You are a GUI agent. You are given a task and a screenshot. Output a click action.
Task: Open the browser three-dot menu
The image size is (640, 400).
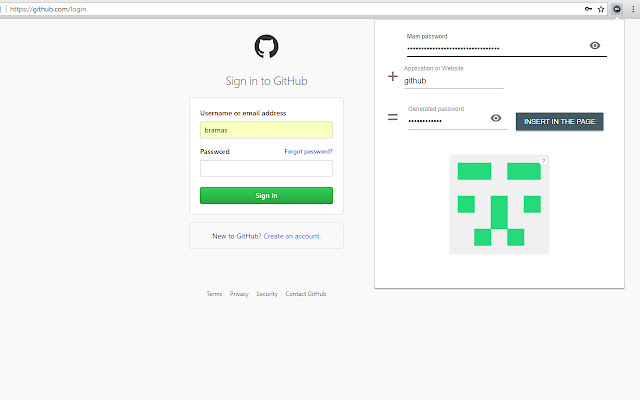pos(633,9)
